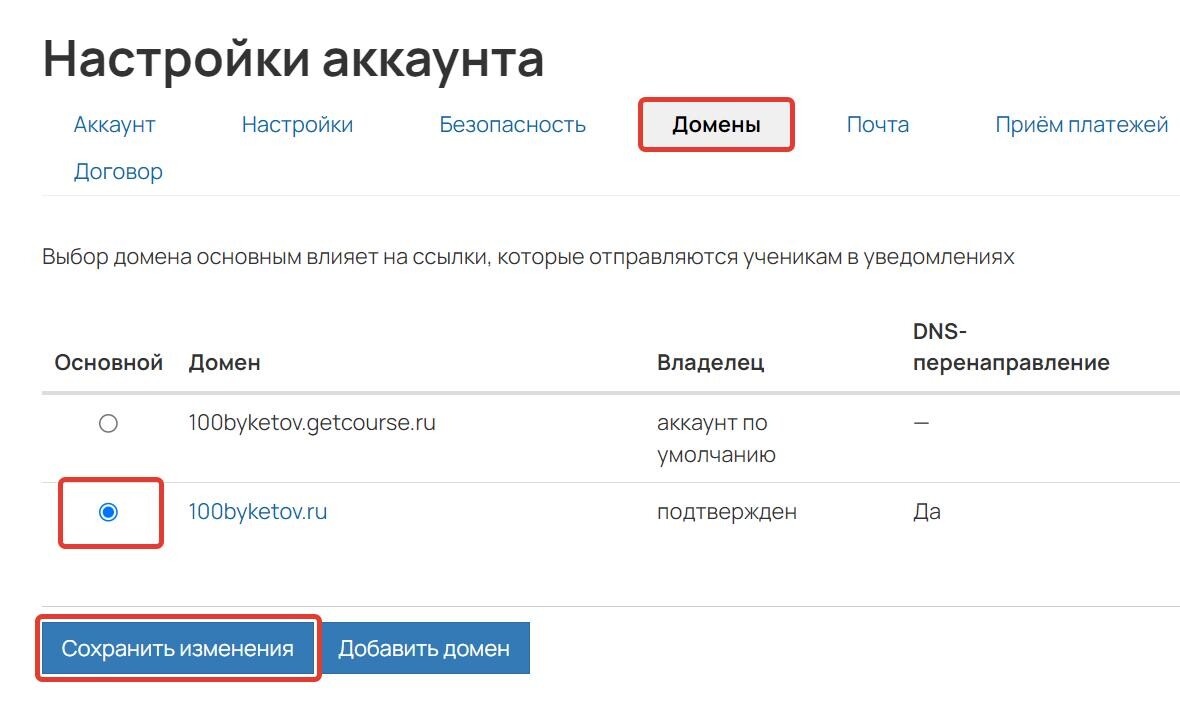Image resolution: width=1180 pixels, height=724 pixels.
Task: Switch to the Настройки tab
Action: coord(297,124)
